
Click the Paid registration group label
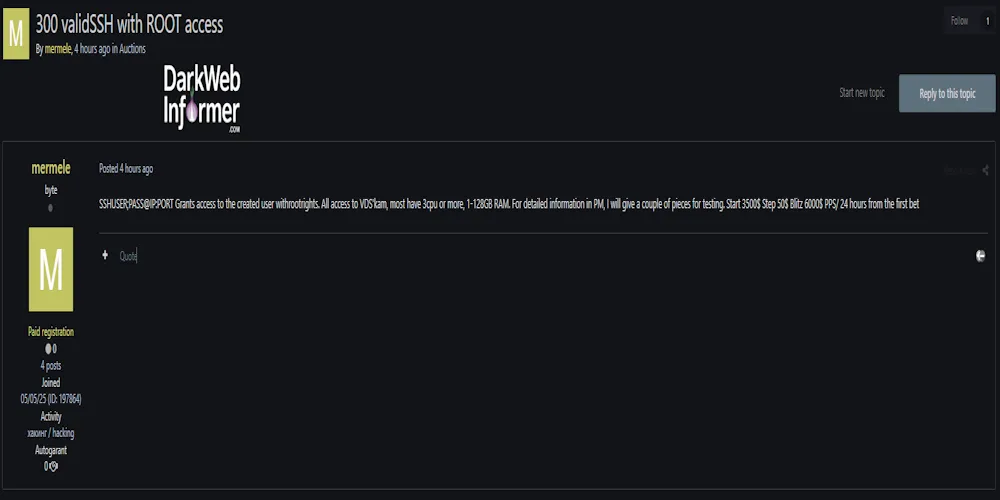(50, 332)
